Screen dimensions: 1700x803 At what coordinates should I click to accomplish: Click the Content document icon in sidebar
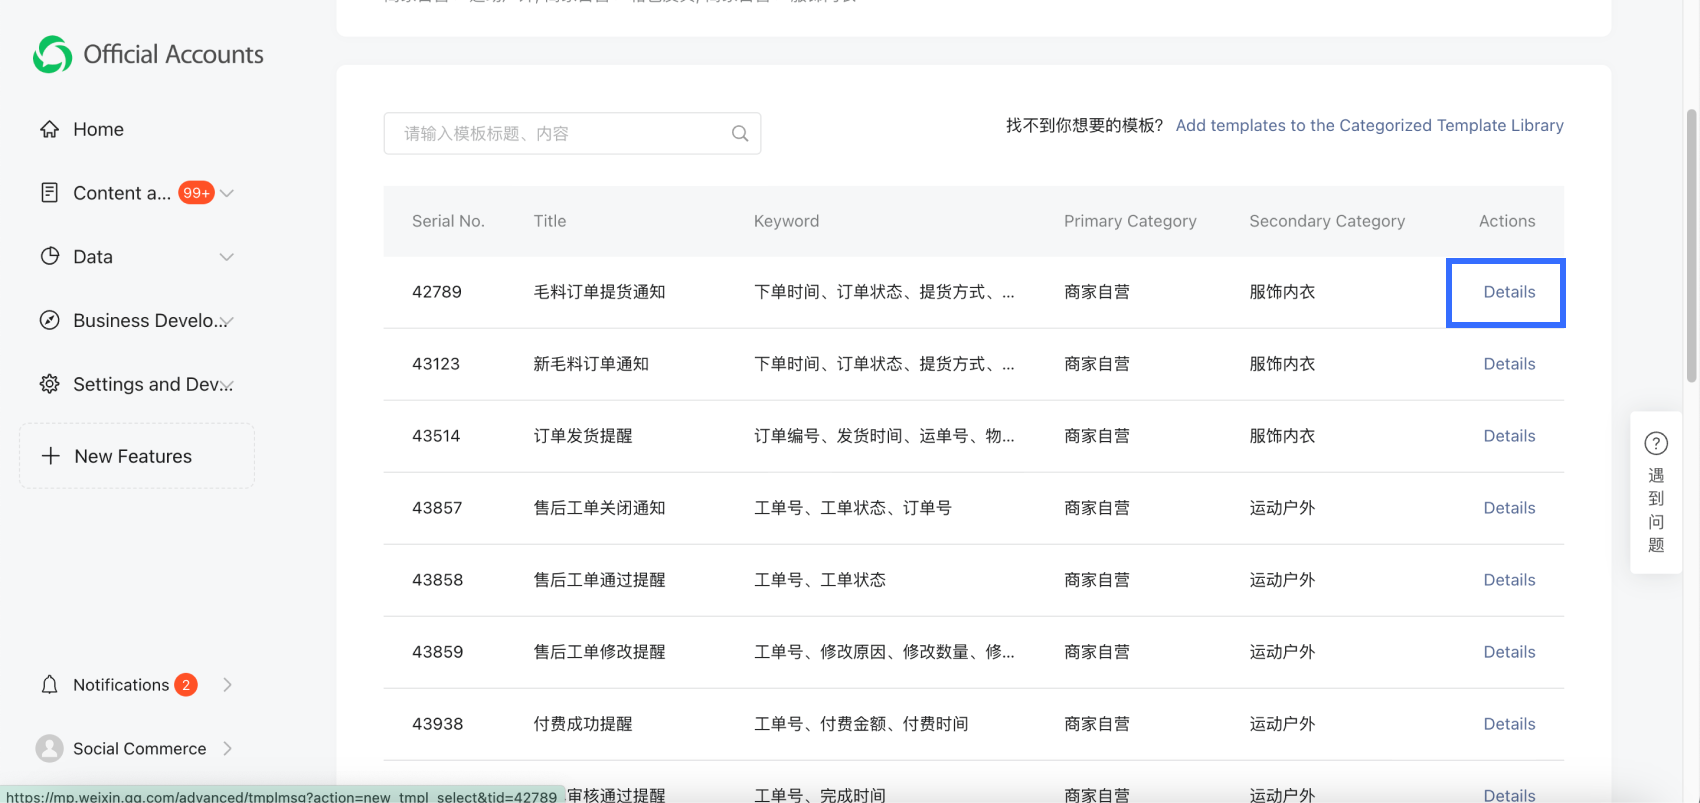49,193
